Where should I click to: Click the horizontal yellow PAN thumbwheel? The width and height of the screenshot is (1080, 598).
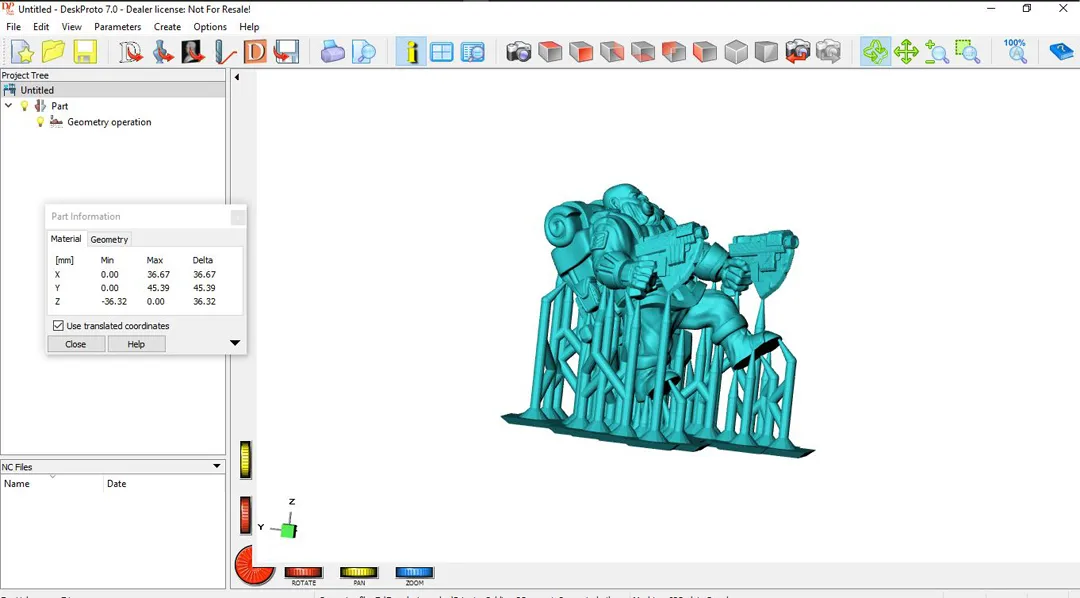[359, 573]
